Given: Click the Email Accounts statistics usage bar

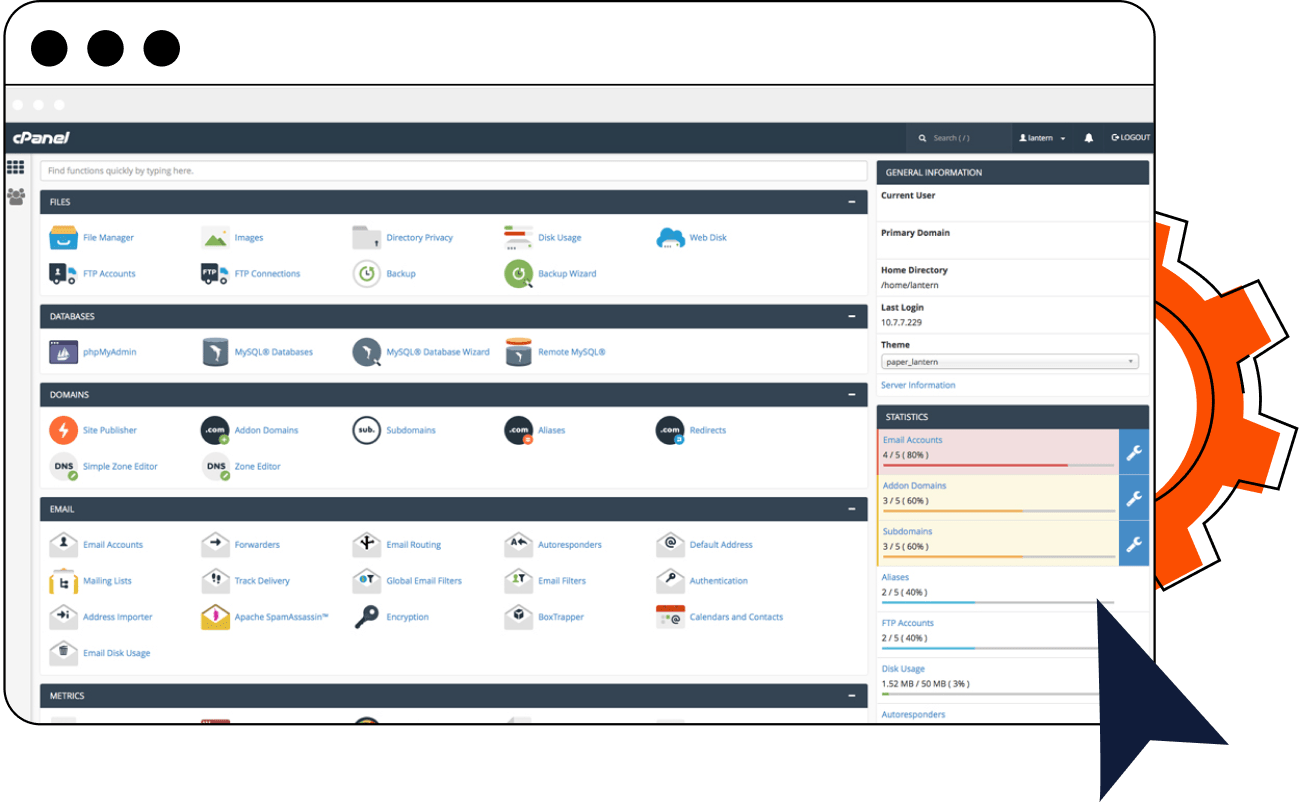Looking at the screenshot, I should click(x=998, y=465).
